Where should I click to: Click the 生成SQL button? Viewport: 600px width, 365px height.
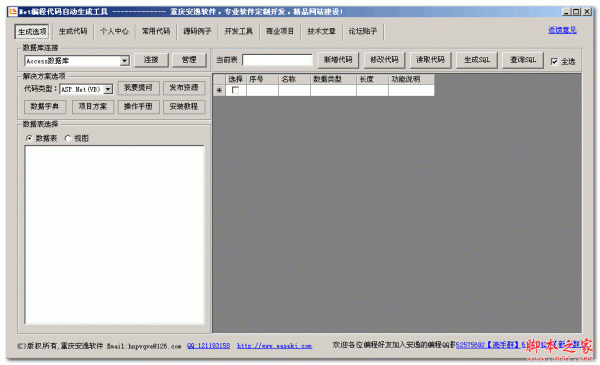[x=477, y=60]
